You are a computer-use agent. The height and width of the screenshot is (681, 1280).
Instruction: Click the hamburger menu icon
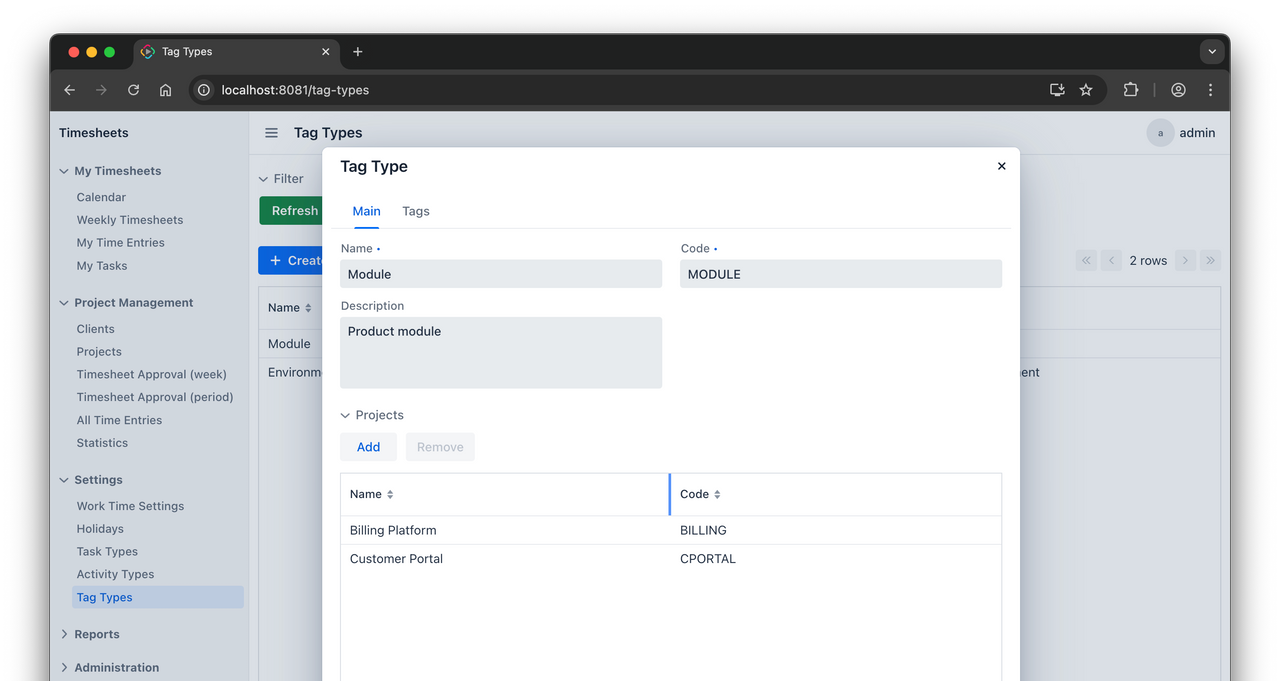[271, 133]
